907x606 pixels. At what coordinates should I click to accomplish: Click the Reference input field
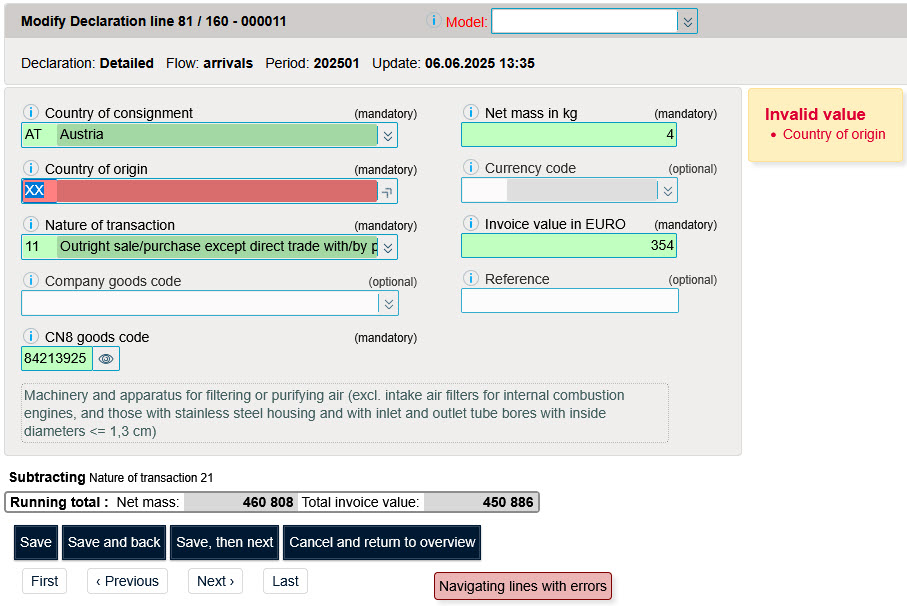(x=569, y=301)
